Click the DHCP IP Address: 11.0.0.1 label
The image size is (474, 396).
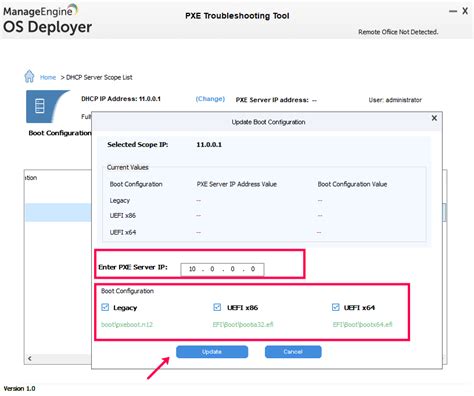121,99
